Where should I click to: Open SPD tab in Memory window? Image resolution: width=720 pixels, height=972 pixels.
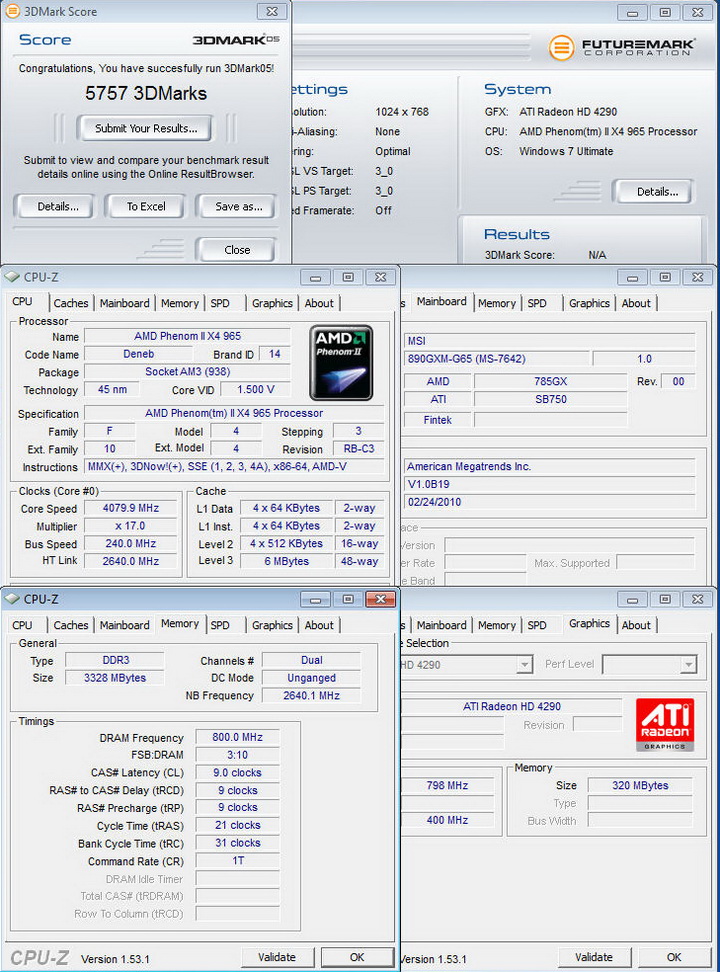coord(220,625)
